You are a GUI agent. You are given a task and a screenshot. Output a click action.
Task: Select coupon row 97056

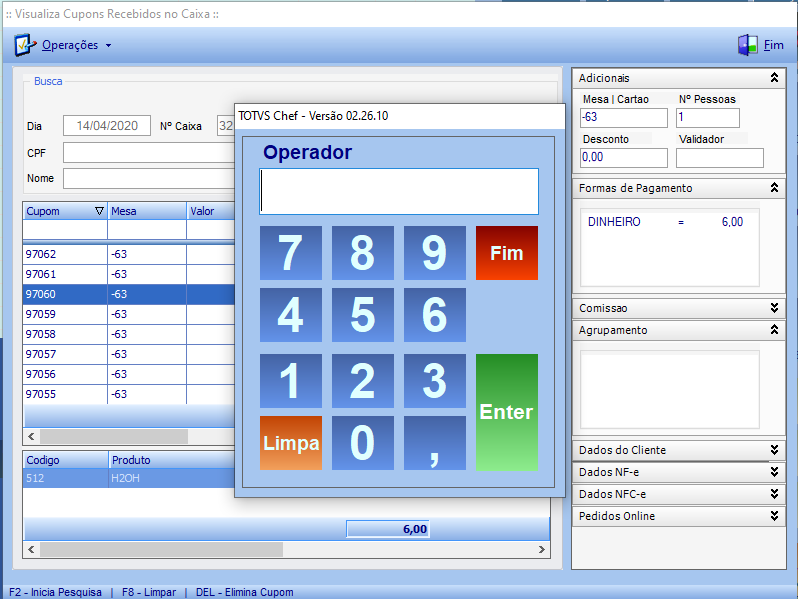click(129, 374)
